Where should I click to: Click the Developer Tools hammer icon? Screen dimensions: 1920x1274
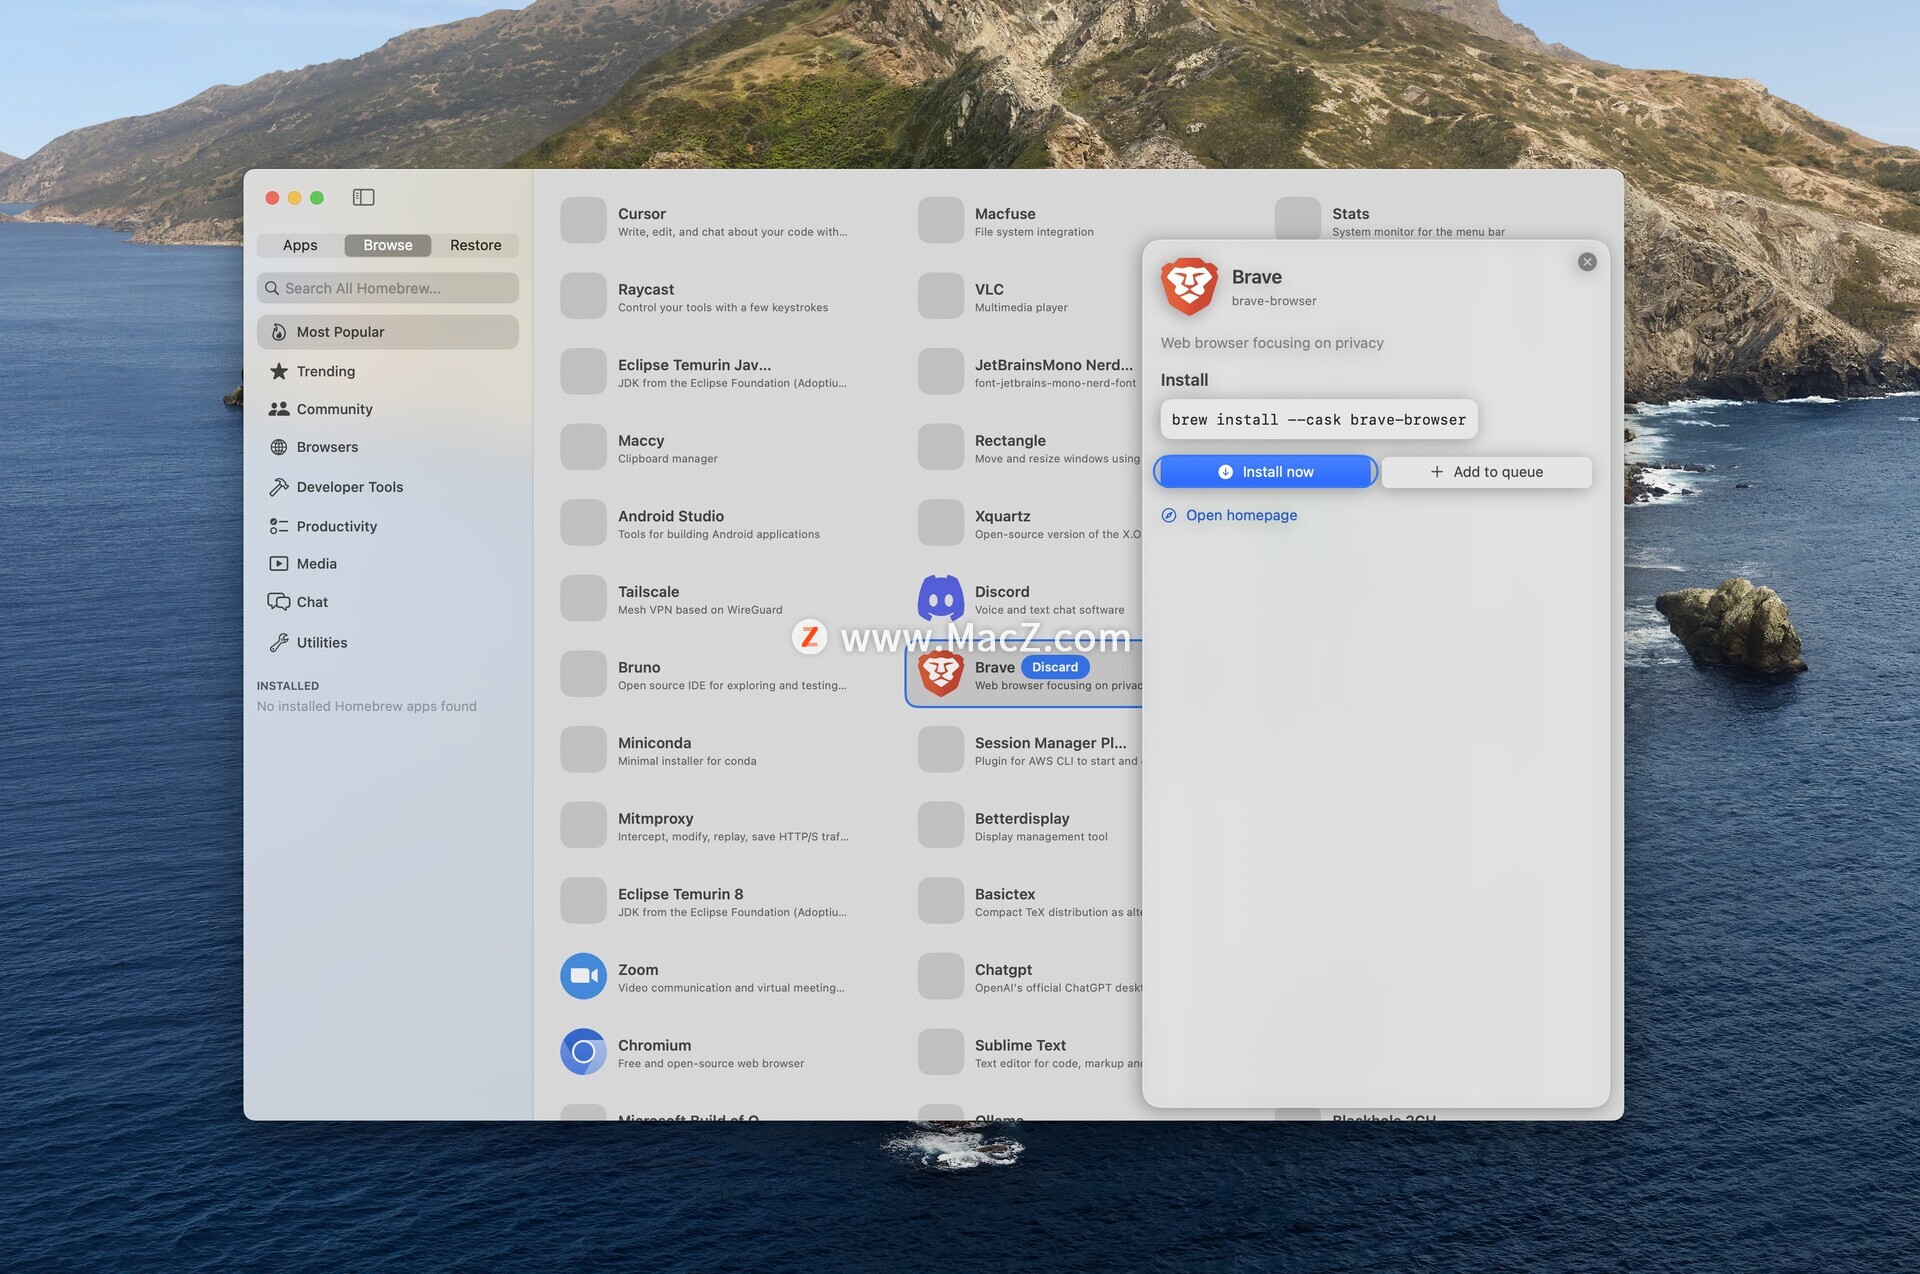click(x=279, y=487)
